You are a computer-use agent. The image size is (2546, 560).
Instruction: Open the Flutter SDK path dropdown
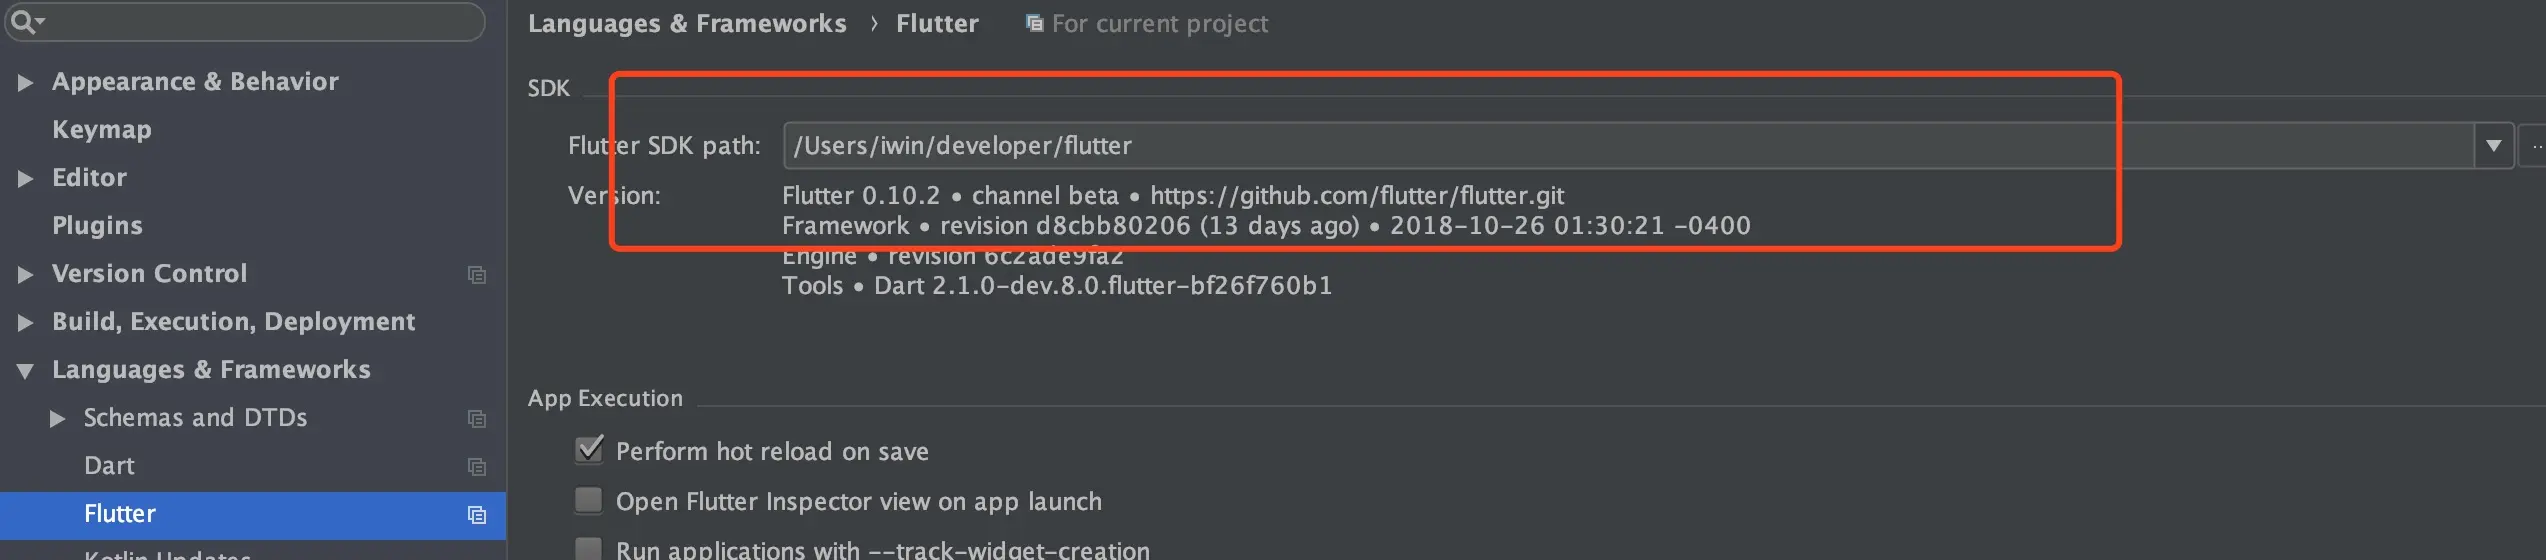[x=2493, y=146]
